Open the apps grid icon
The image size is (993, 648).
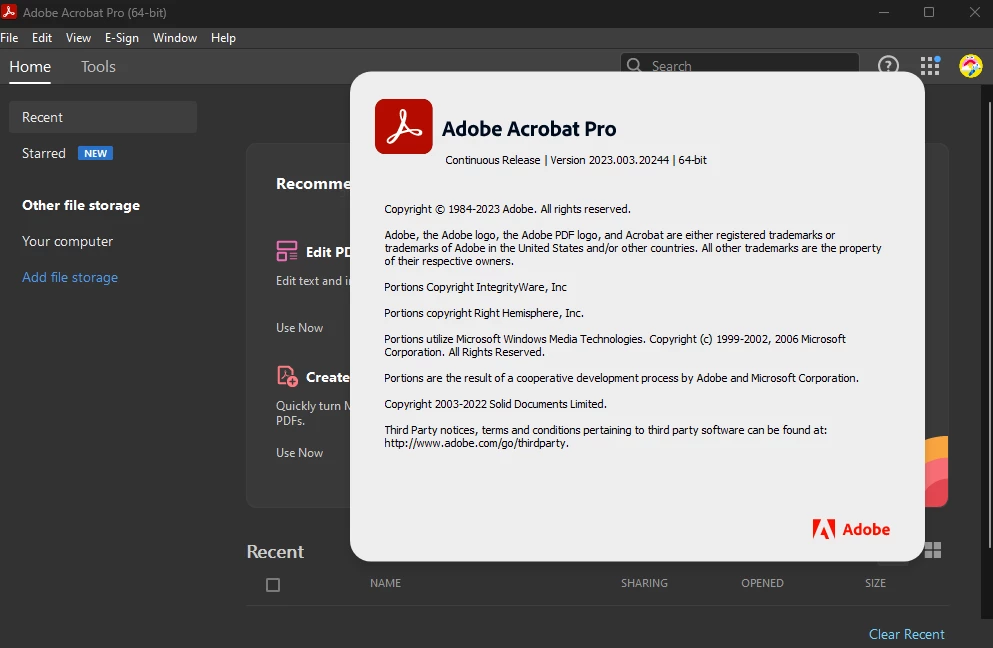930,65
